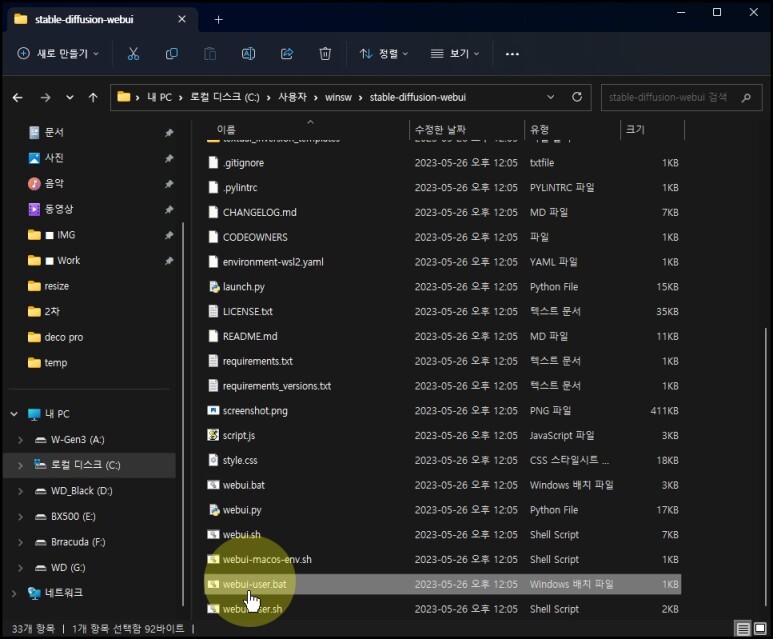Sort by 크기 column header
Viewport: 773px width, 639px height.
coord(635,130)
